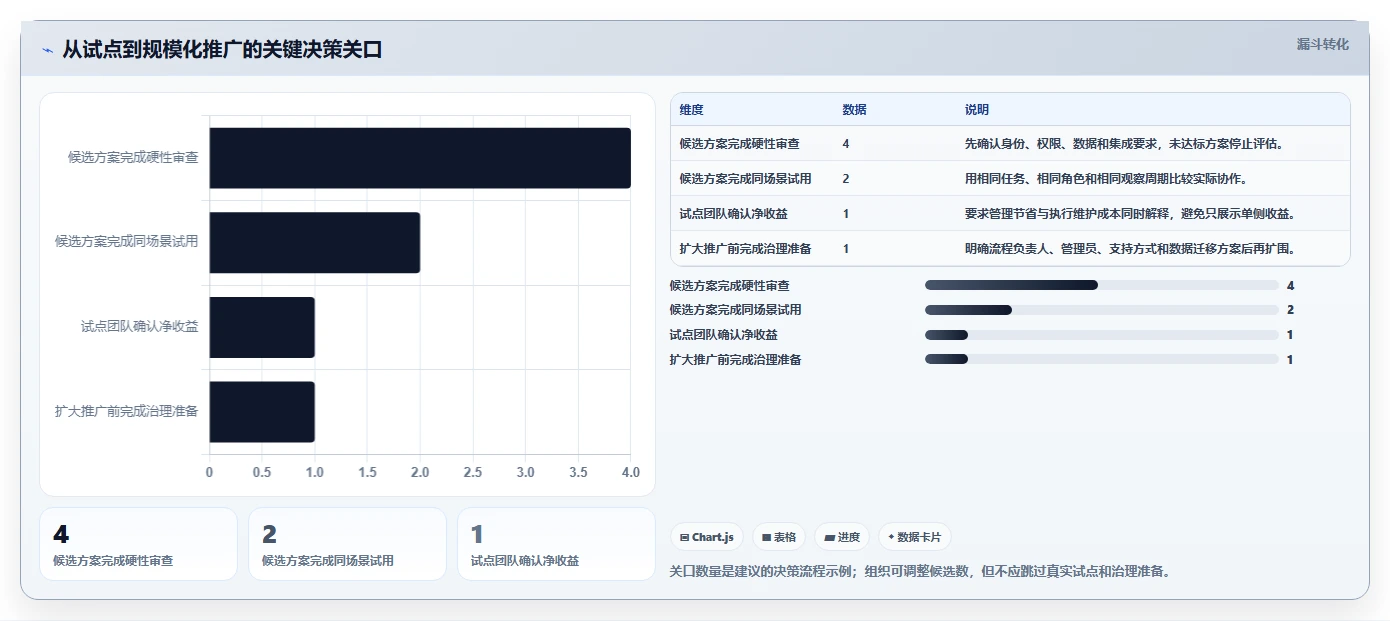The image size is (1390, 621).
Task: Click the lightning icon beside the header title
Action: 47,50
